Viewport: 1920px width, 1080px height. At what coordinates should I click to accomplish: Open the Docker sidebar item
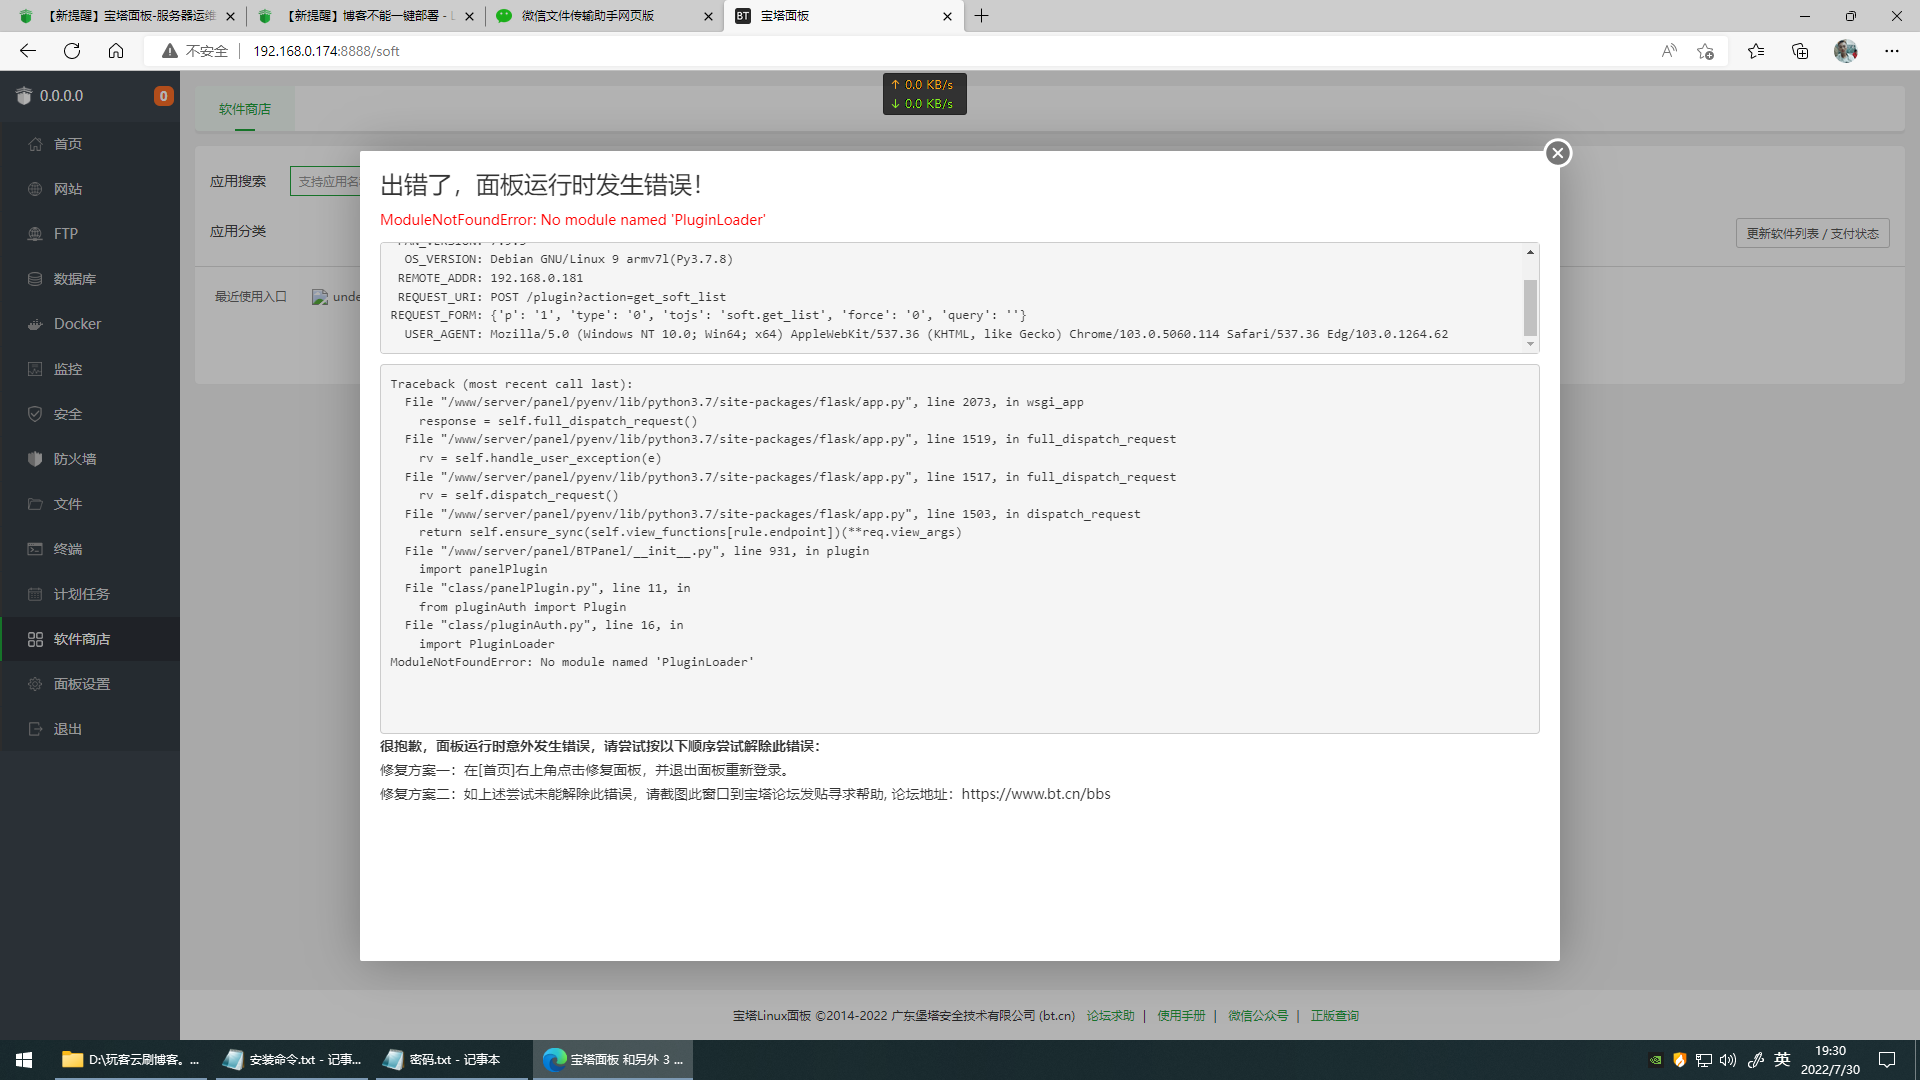click(90, 324)
